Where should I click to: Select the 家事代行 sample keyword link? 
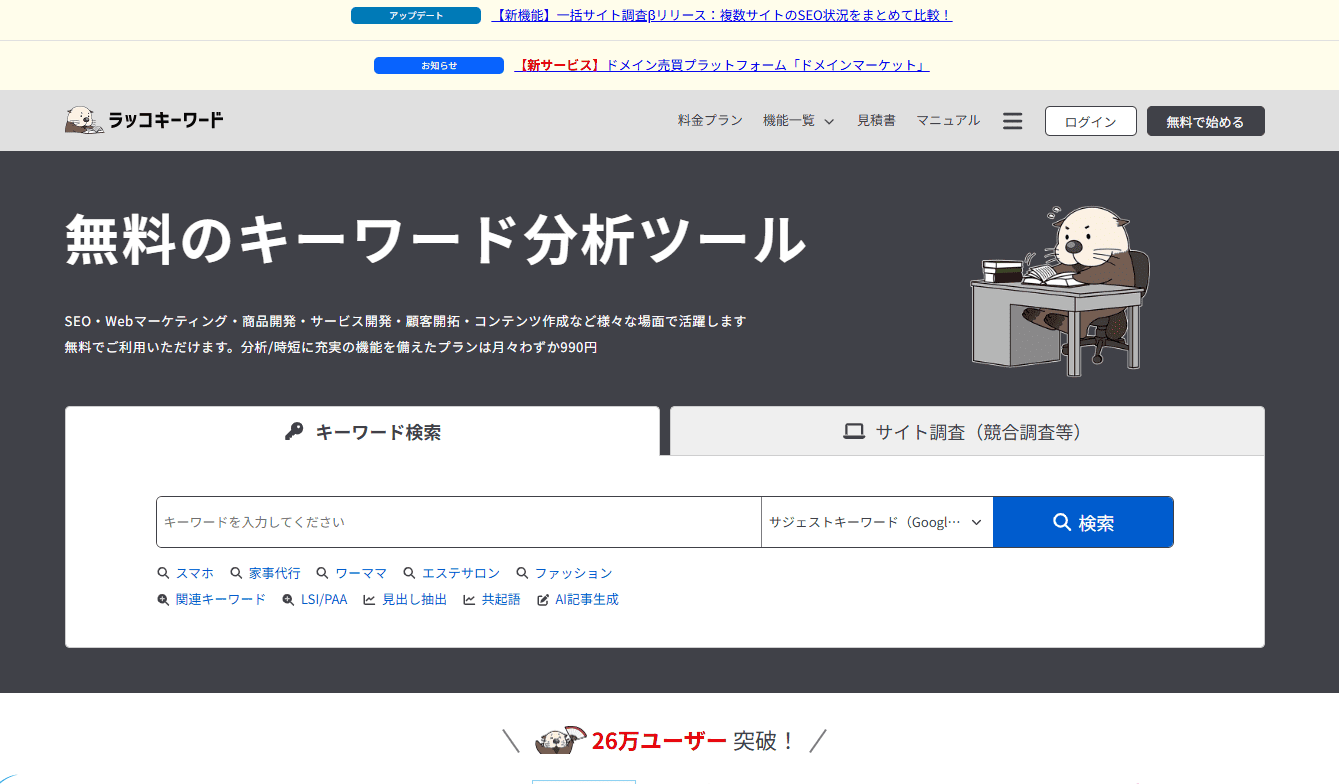pyautogui.click(x=274, y=573)
